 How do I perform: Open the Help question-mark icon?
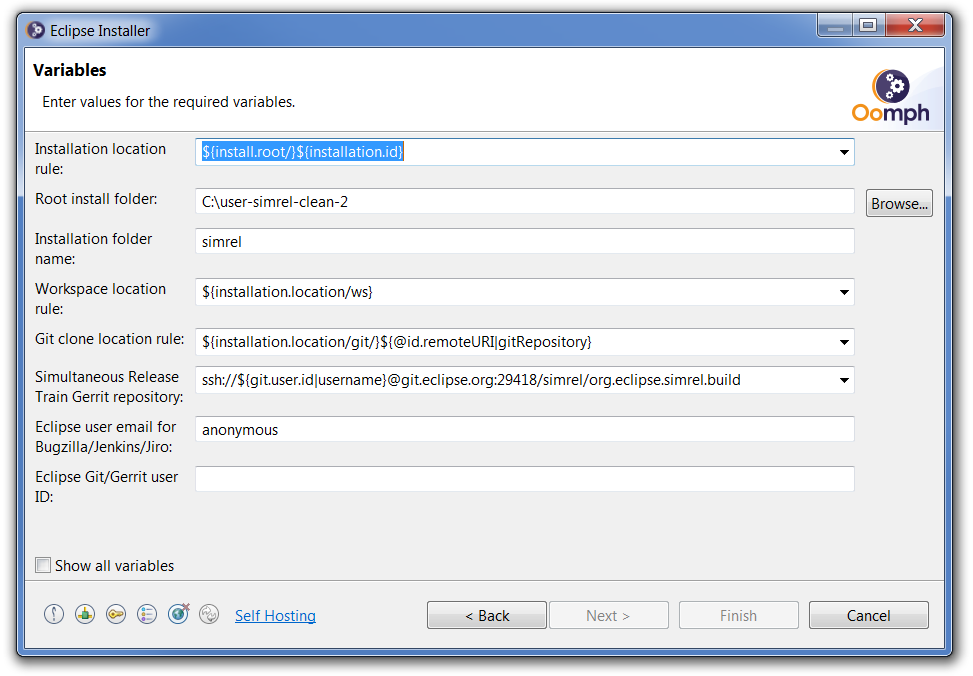(x=54, y=615)
